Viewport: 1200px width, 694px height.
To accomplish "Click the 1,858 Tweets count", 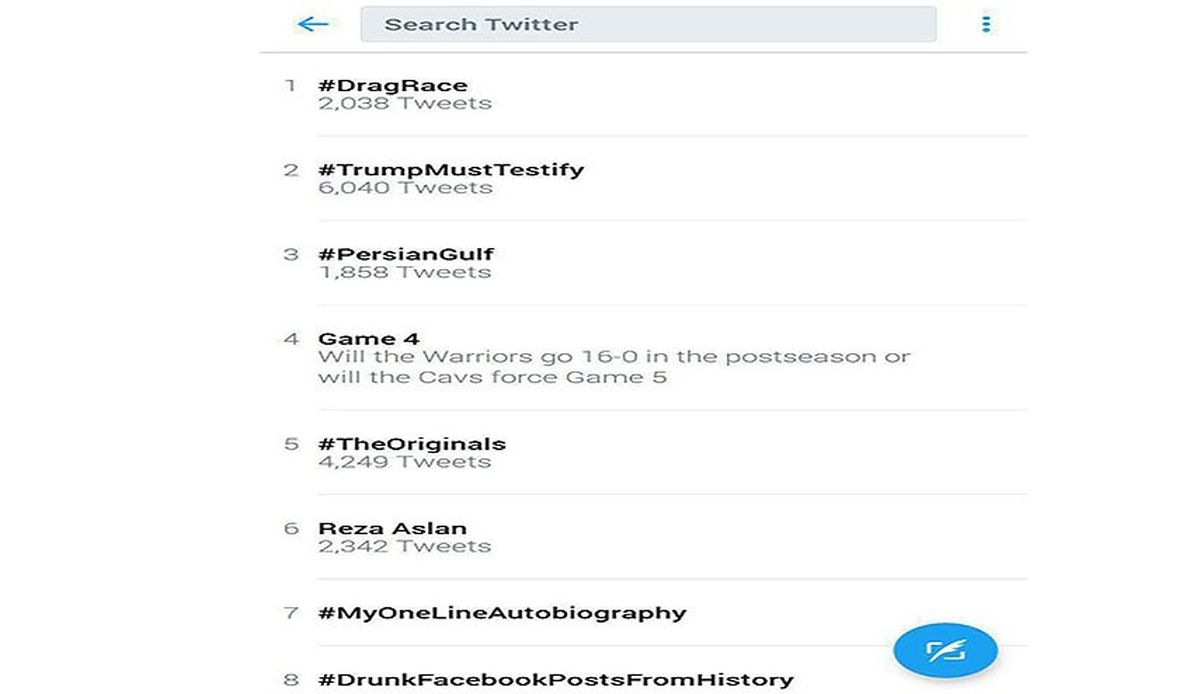I will point(405,272).
